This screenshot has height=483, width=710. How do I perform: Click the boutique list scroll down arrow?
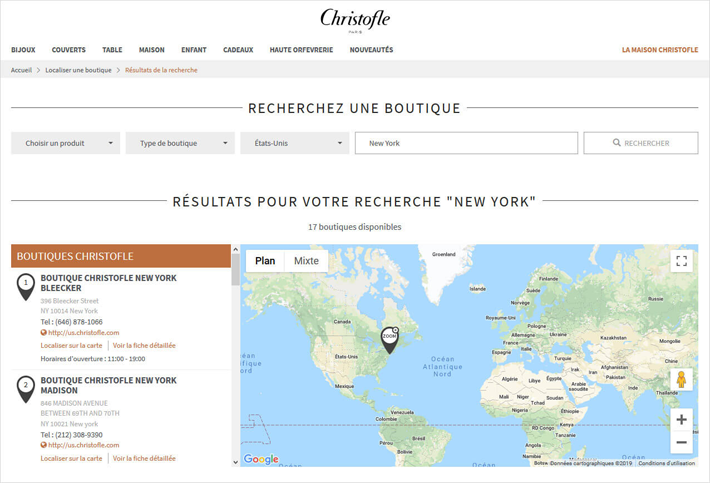tap(235, 462)
